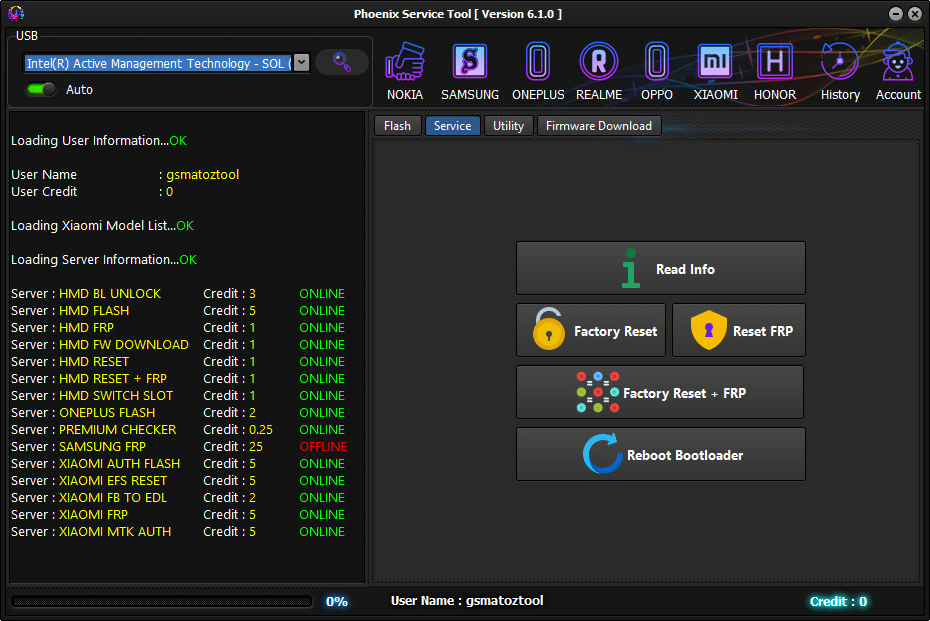
Task: Toggle the Auto USB detection switch
Action: coord(38,89)
